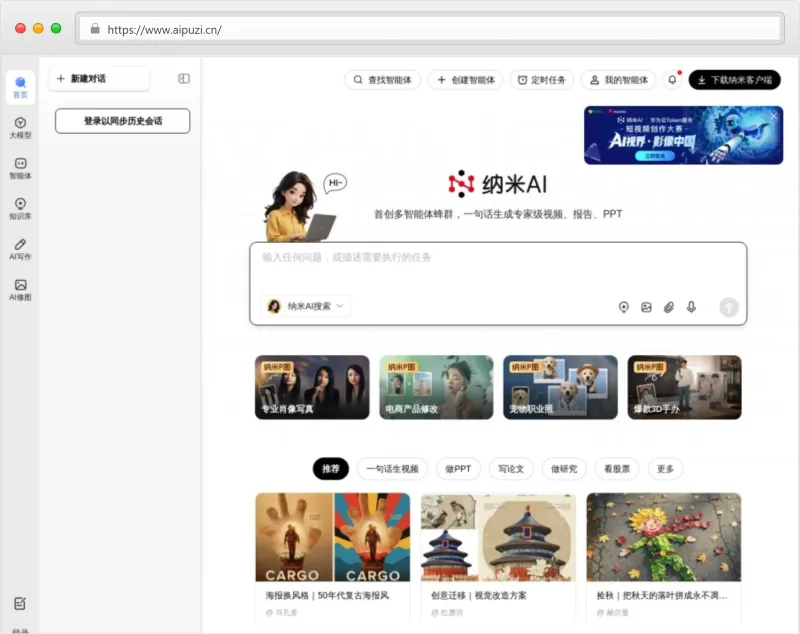
Task: Click title 创意迁移 | 视觉改造方案
Action: 479,595
